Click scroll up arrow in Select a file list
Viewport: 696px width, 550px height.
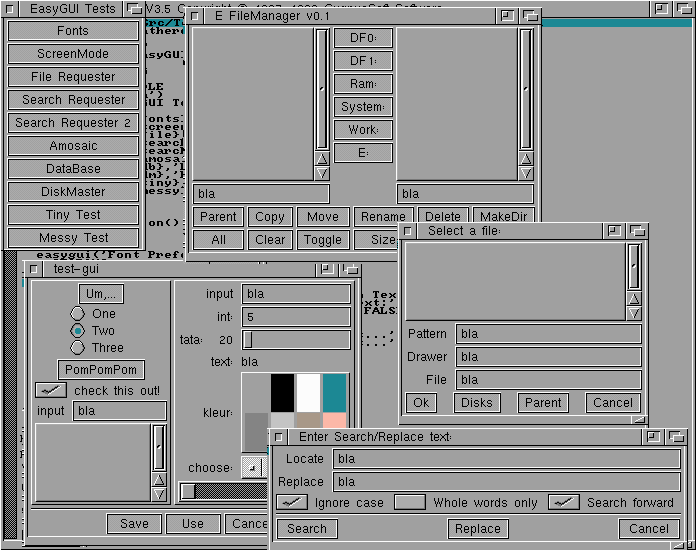(634, 299)
